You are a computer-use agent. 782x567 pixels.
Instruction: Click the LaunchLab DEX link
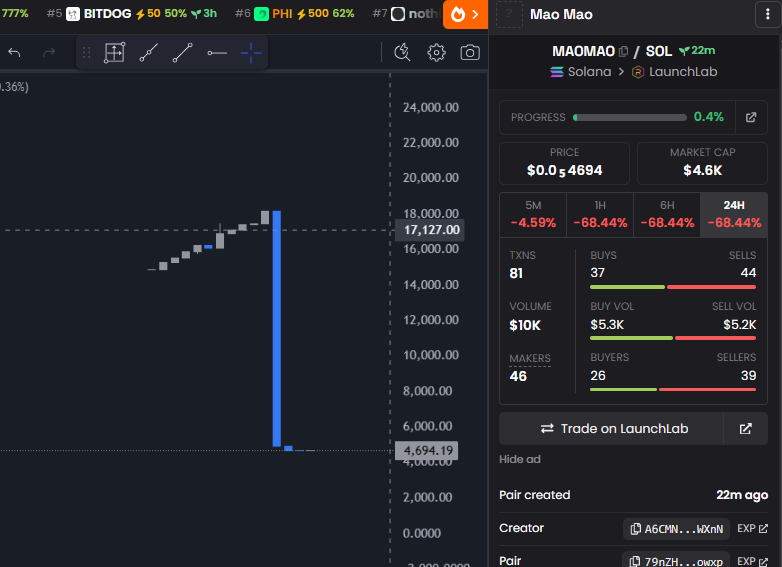coord(674,72)
